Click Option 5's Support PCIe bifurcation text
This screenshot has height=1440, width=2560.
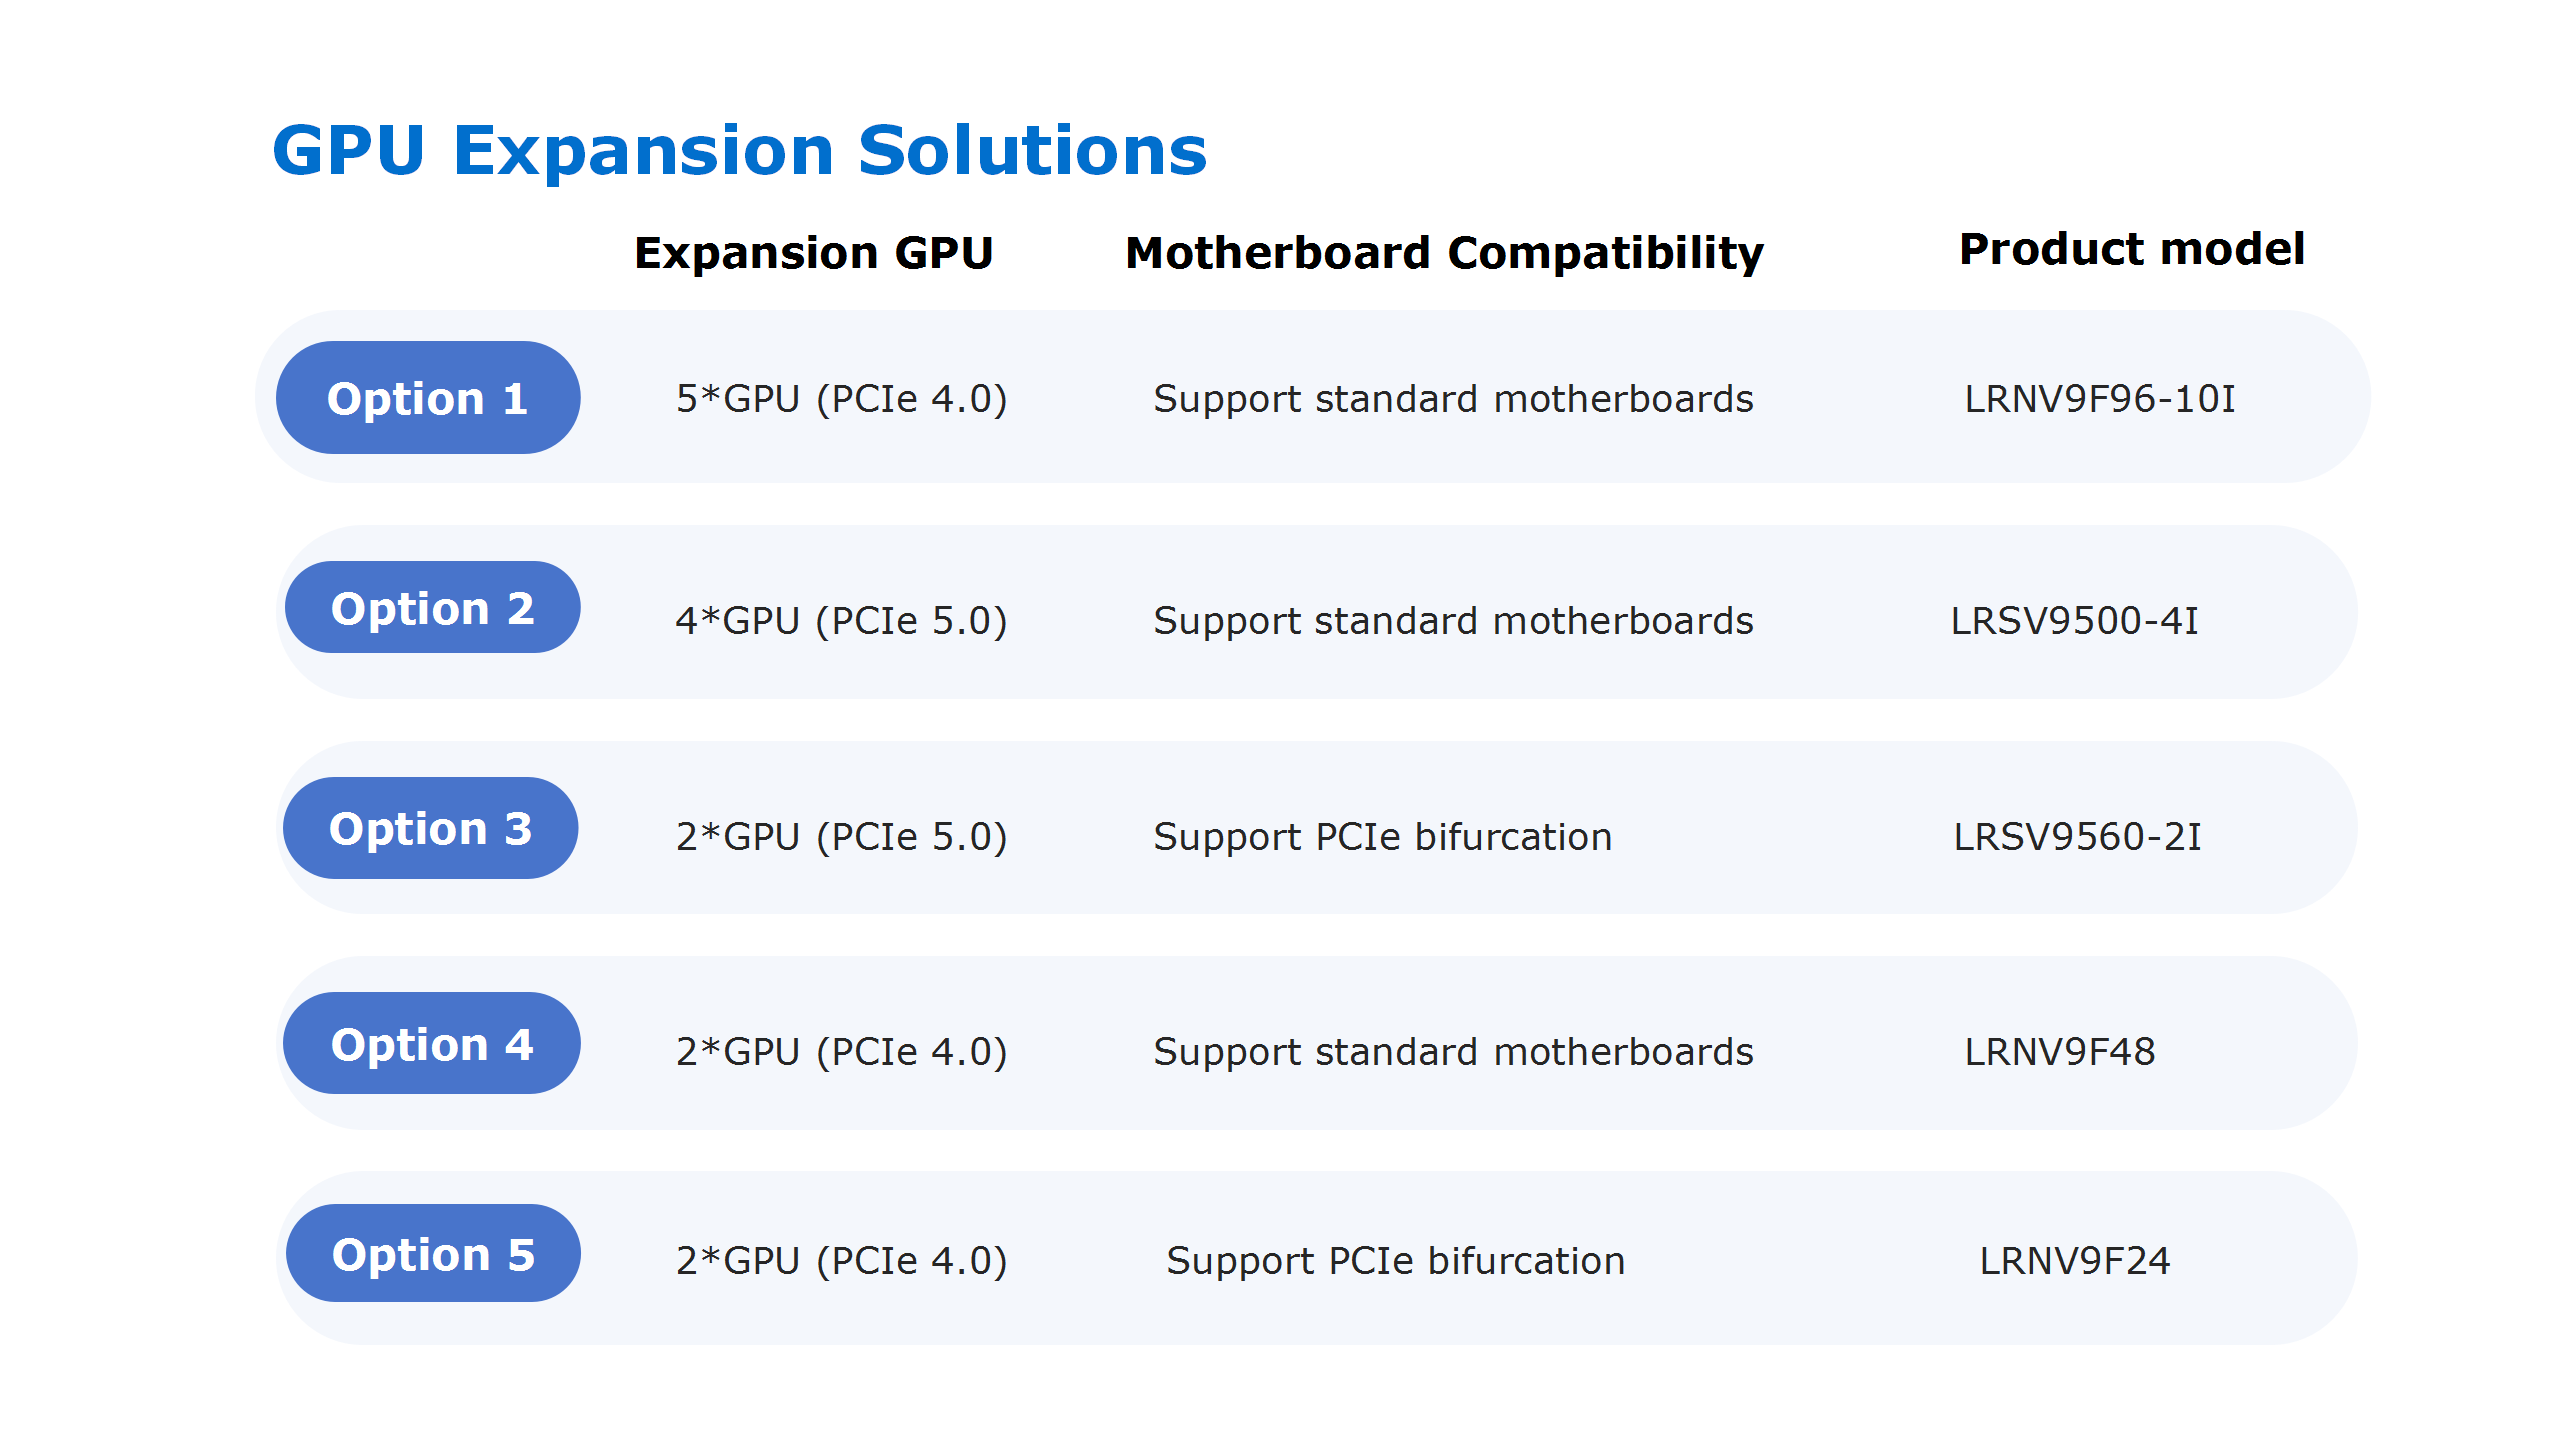click(x=1396, y=1262)
